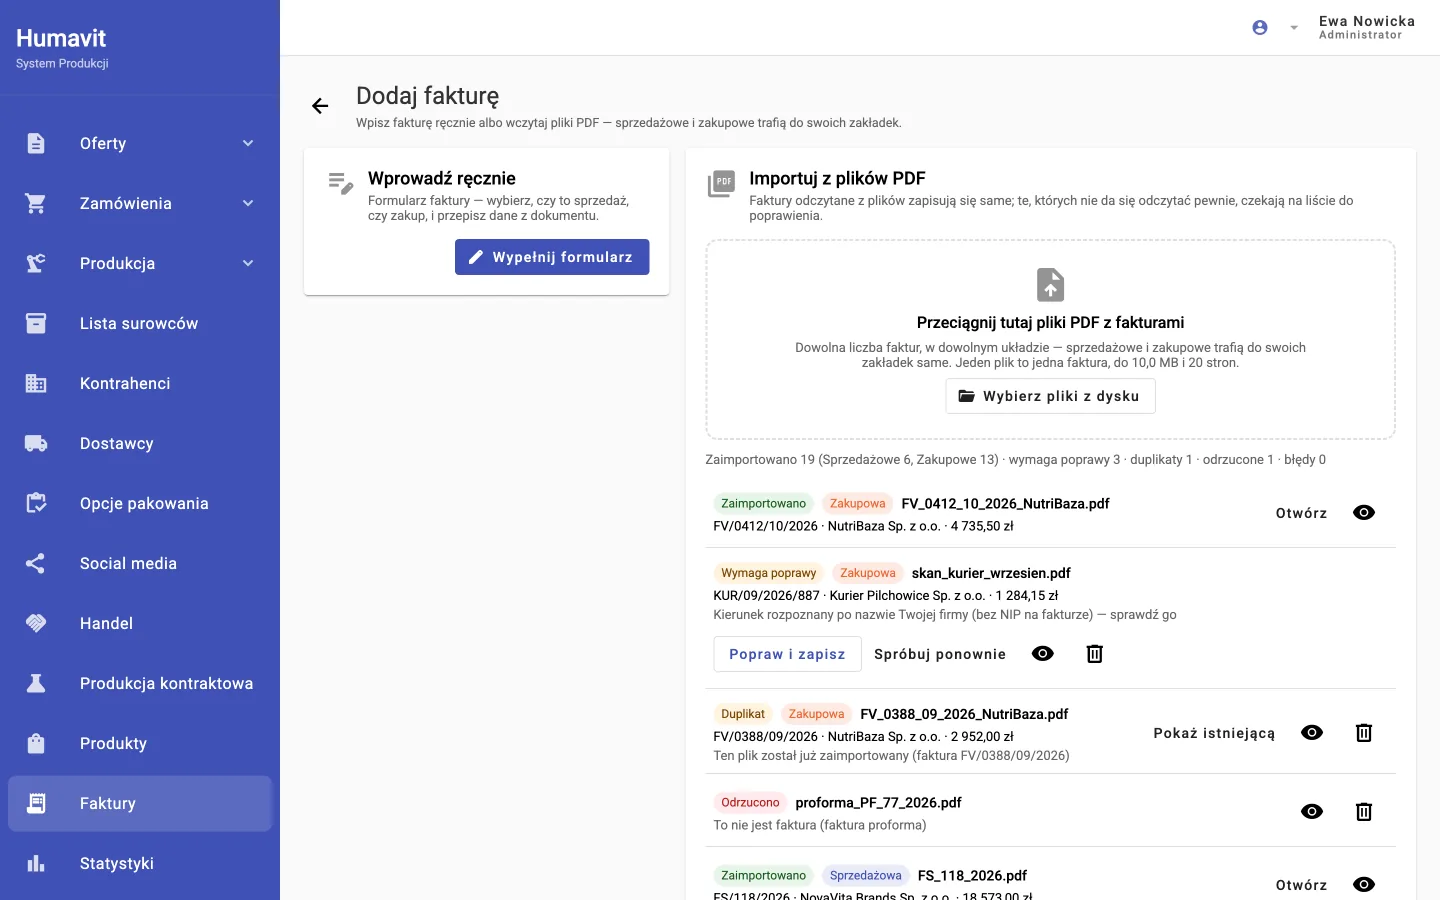Click the Ewa Nowicka user name
Viewport: 1440px width, 900px height.
tap(1366, 21)
